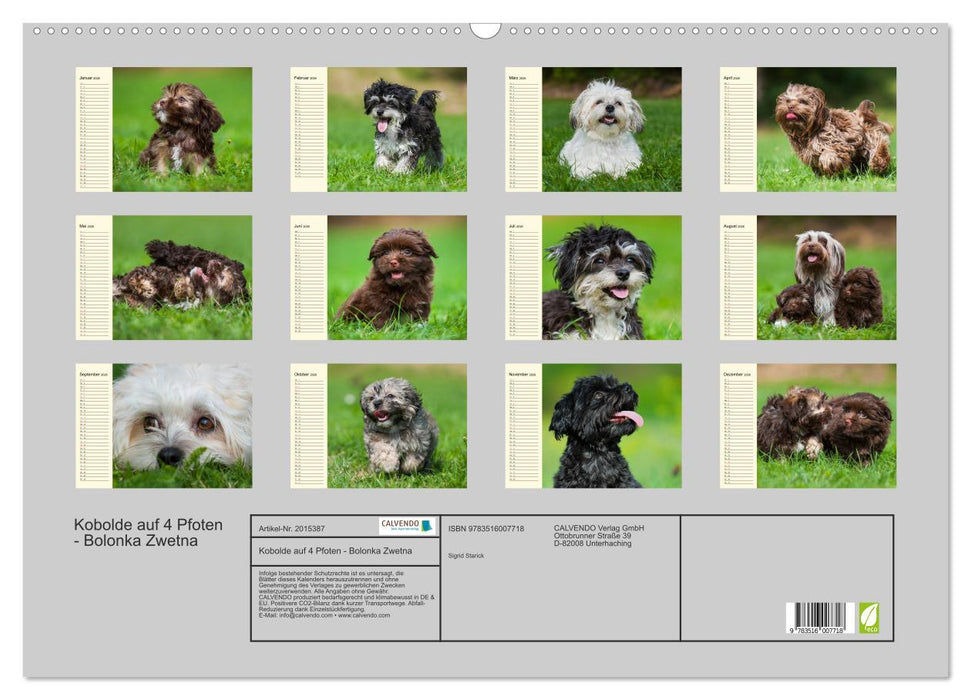Click the ISBN 9783516007718 text
Viewport: 971px width, 700px height.
[x=486, y=528]
